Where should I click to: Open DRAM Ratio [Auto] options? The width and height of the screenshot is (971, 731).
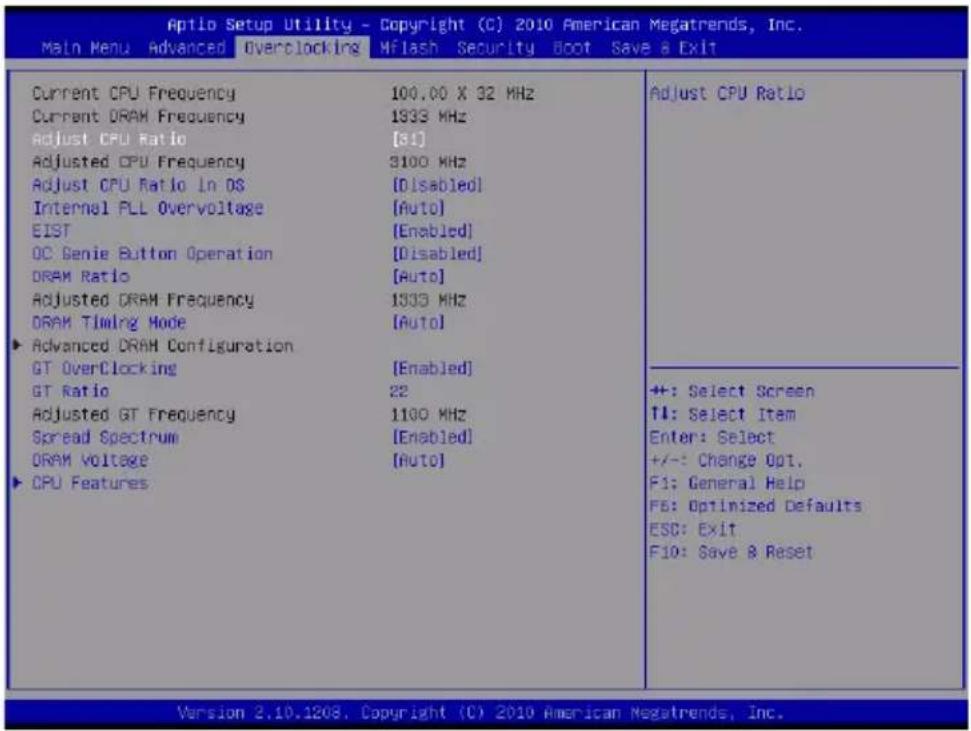tap(419, 276)
